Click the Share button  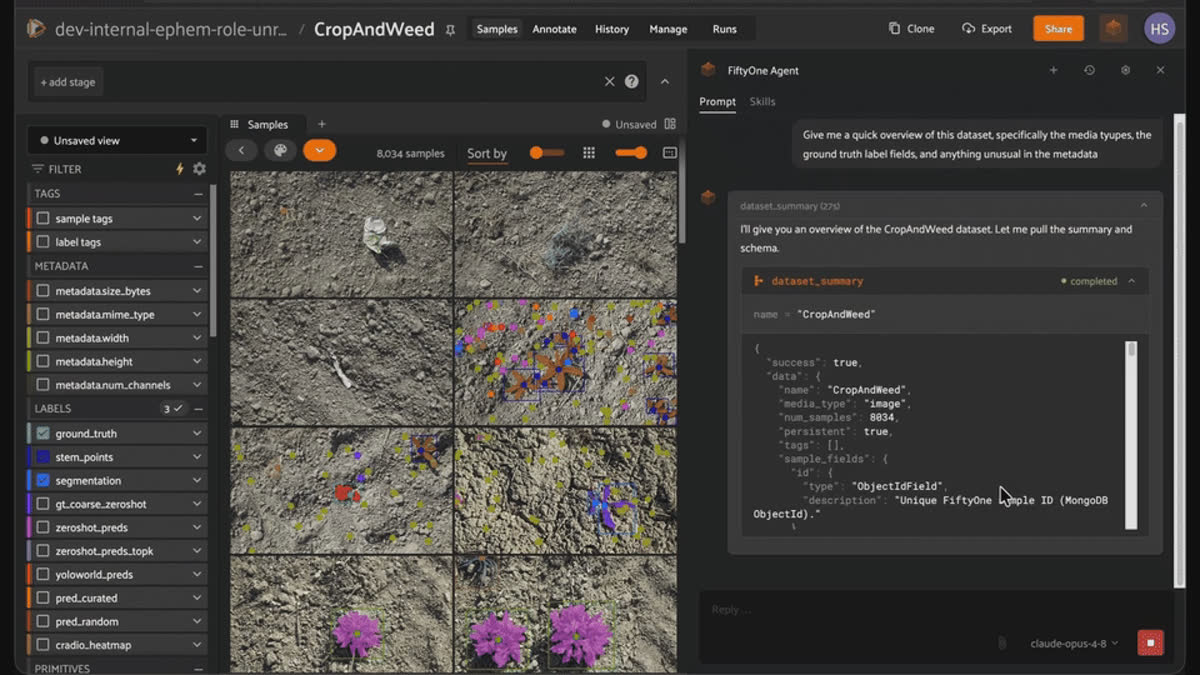coord(1058,29)
